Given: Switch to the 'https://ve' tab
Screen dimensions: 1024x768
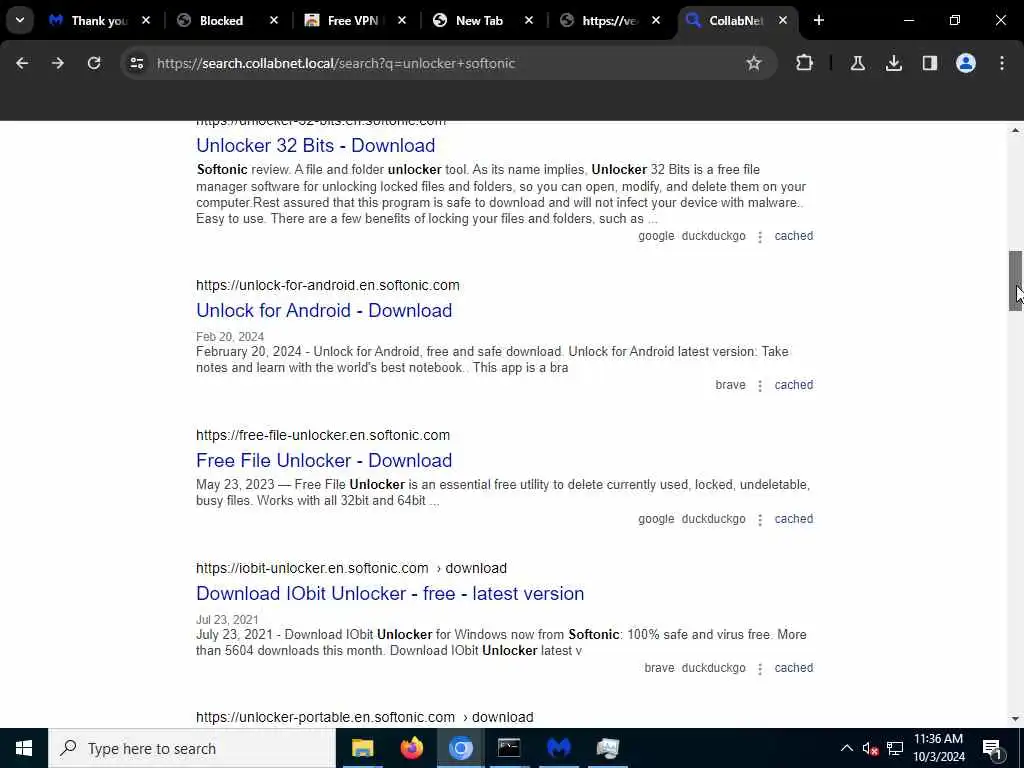Looking at the screenshot, I should pyautogui.click(x=609, y=20).
